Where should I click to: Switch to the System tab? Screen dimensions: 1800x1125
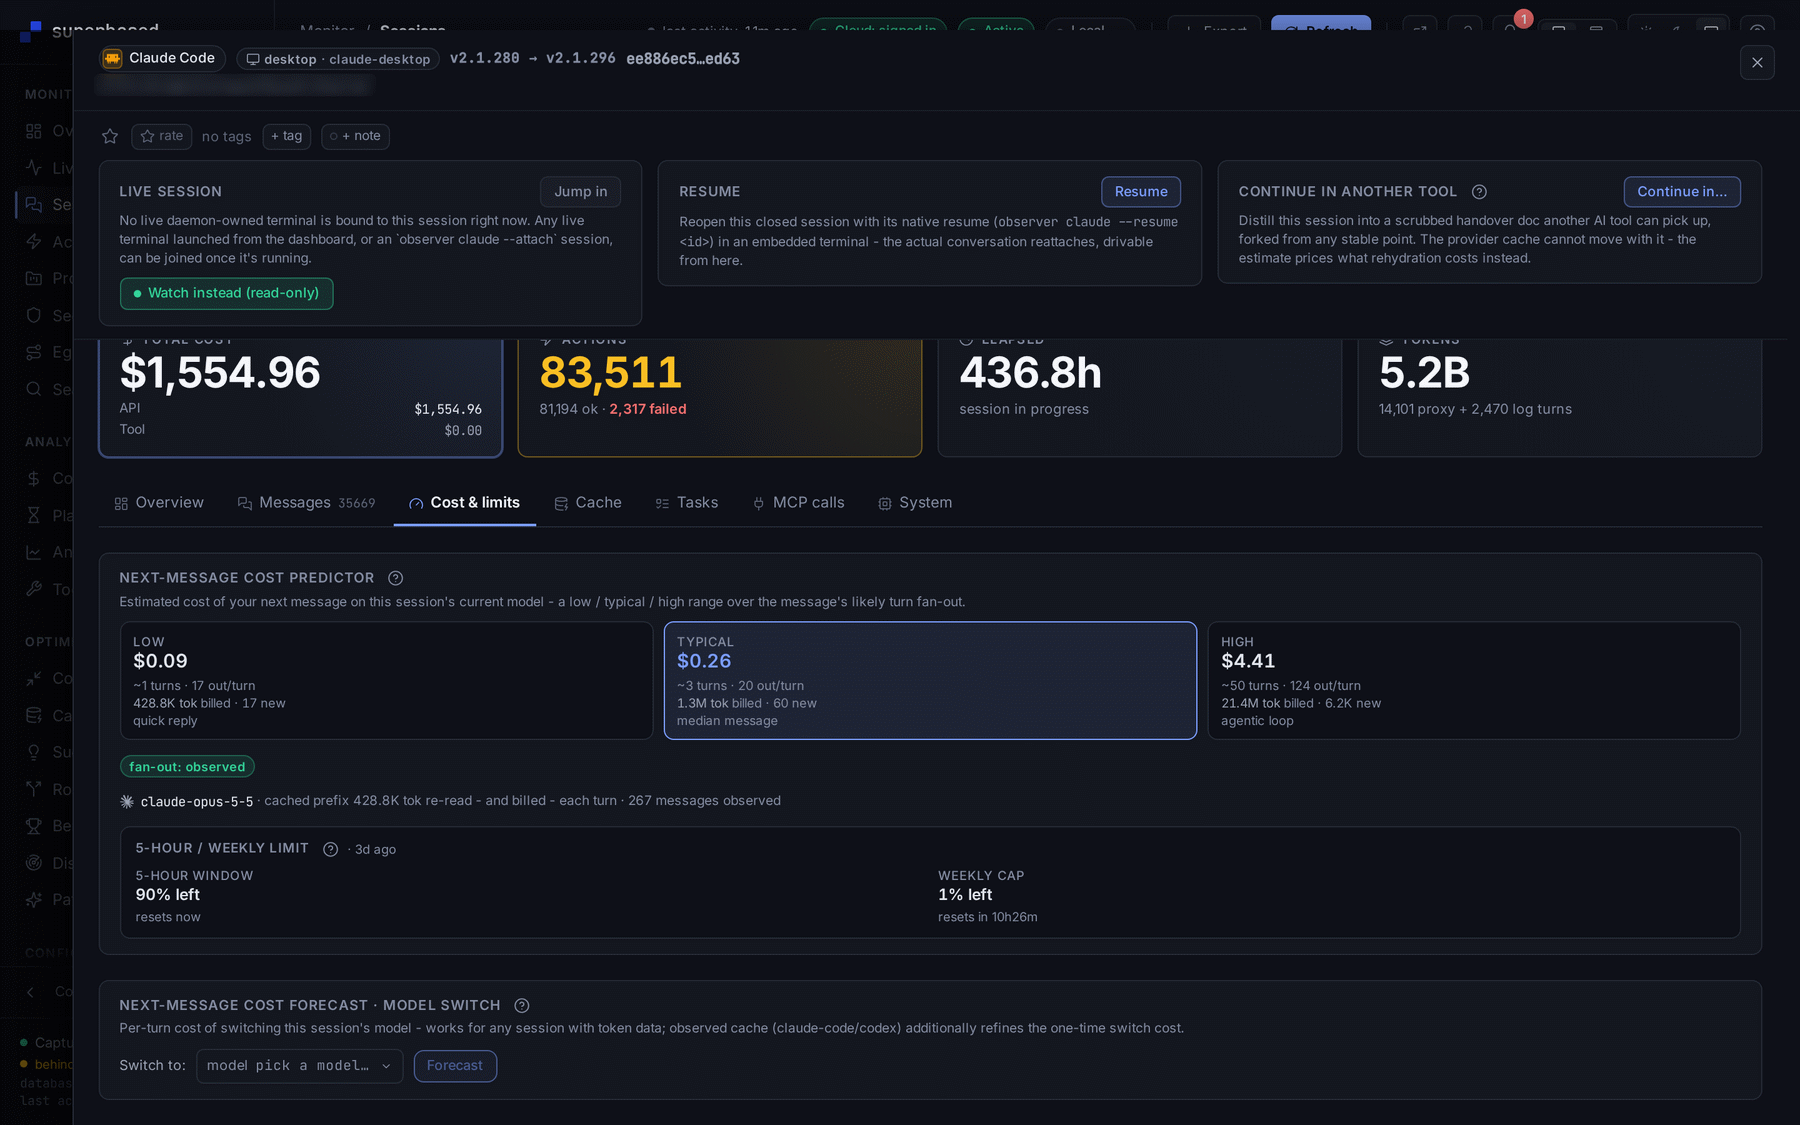point(915,503)
